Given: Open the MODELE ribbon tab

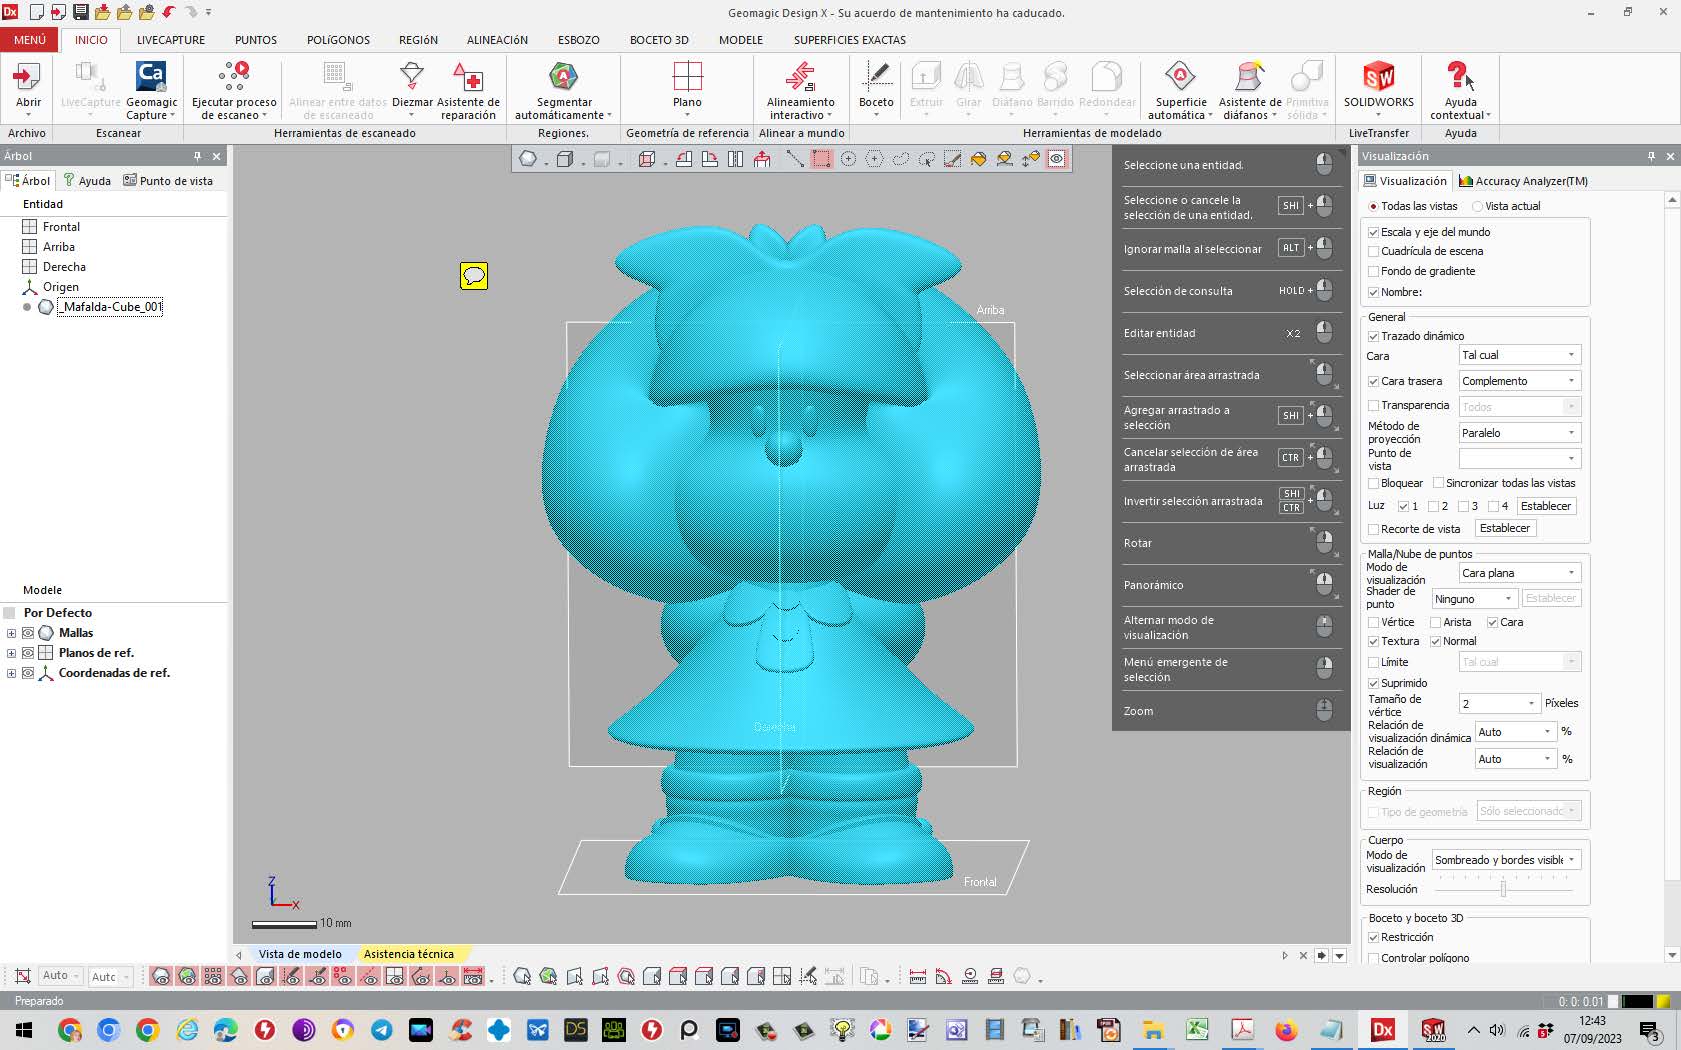Looking at the screenshot, I should (x=741, y=40).
